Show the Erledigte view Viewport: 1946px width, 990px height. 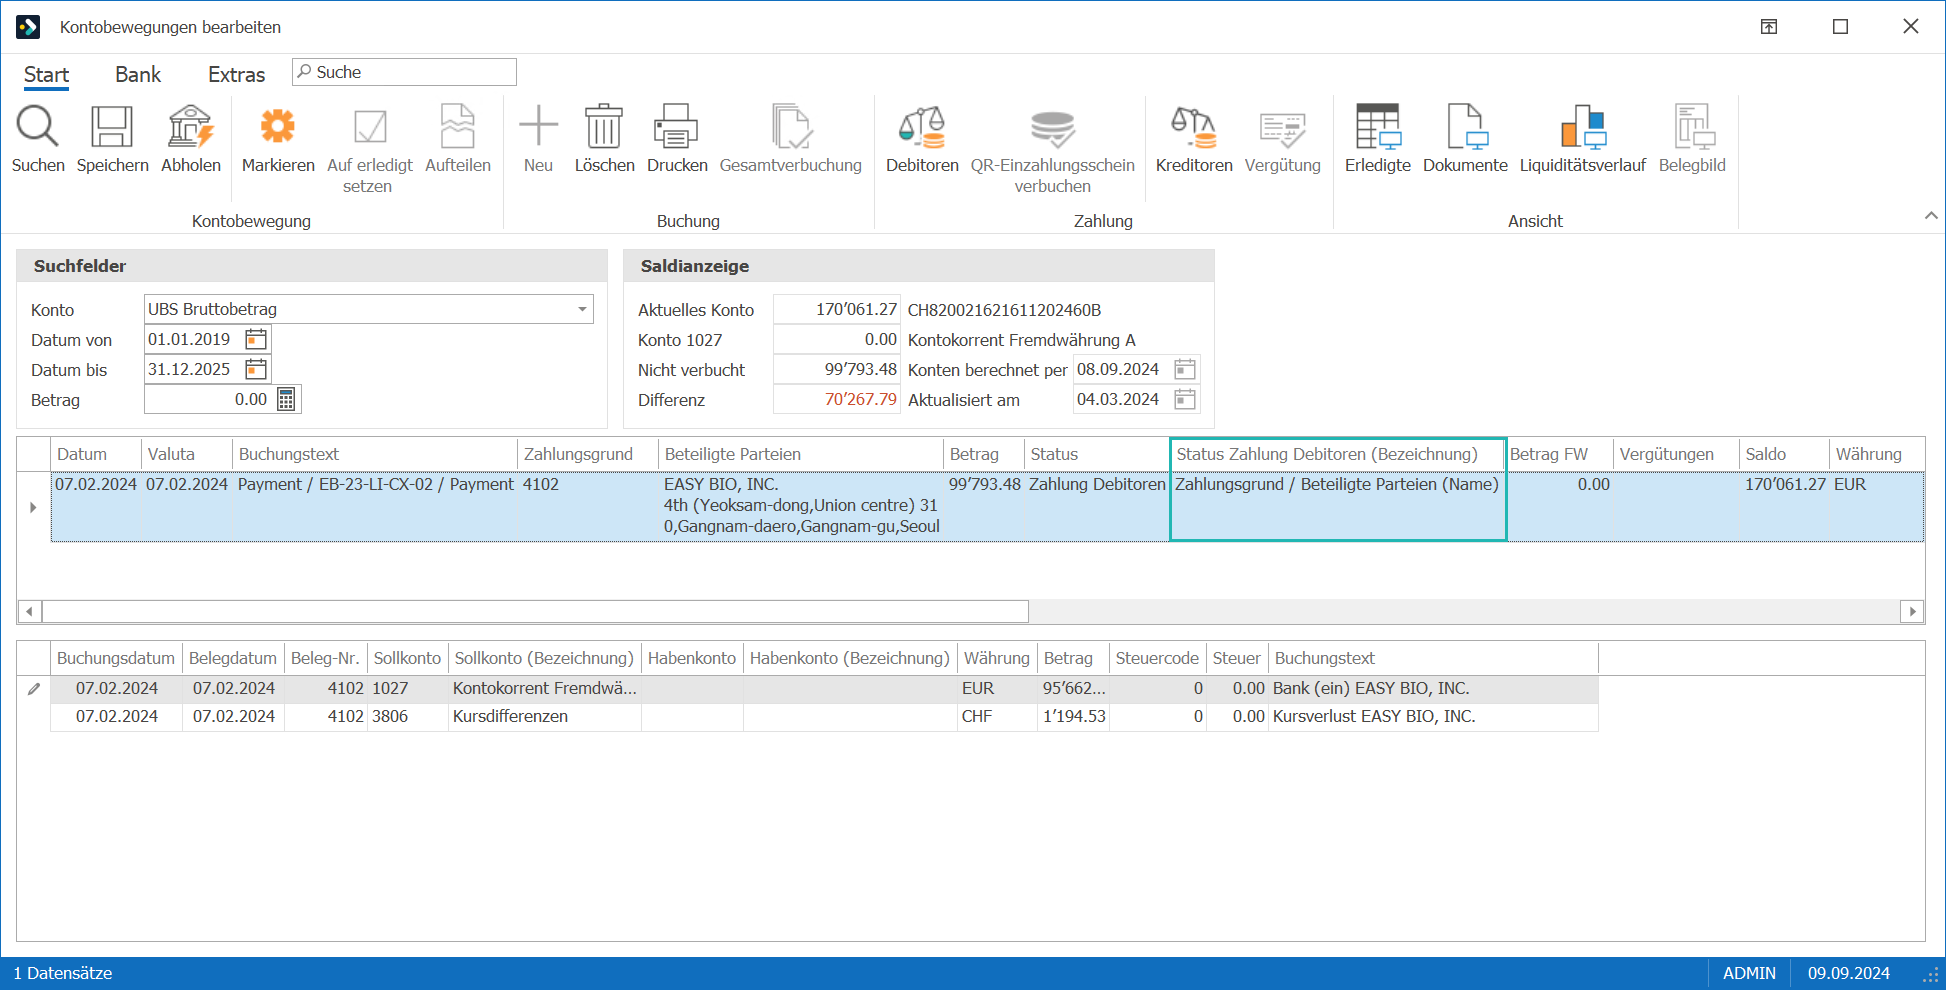tap(1378, 127)
